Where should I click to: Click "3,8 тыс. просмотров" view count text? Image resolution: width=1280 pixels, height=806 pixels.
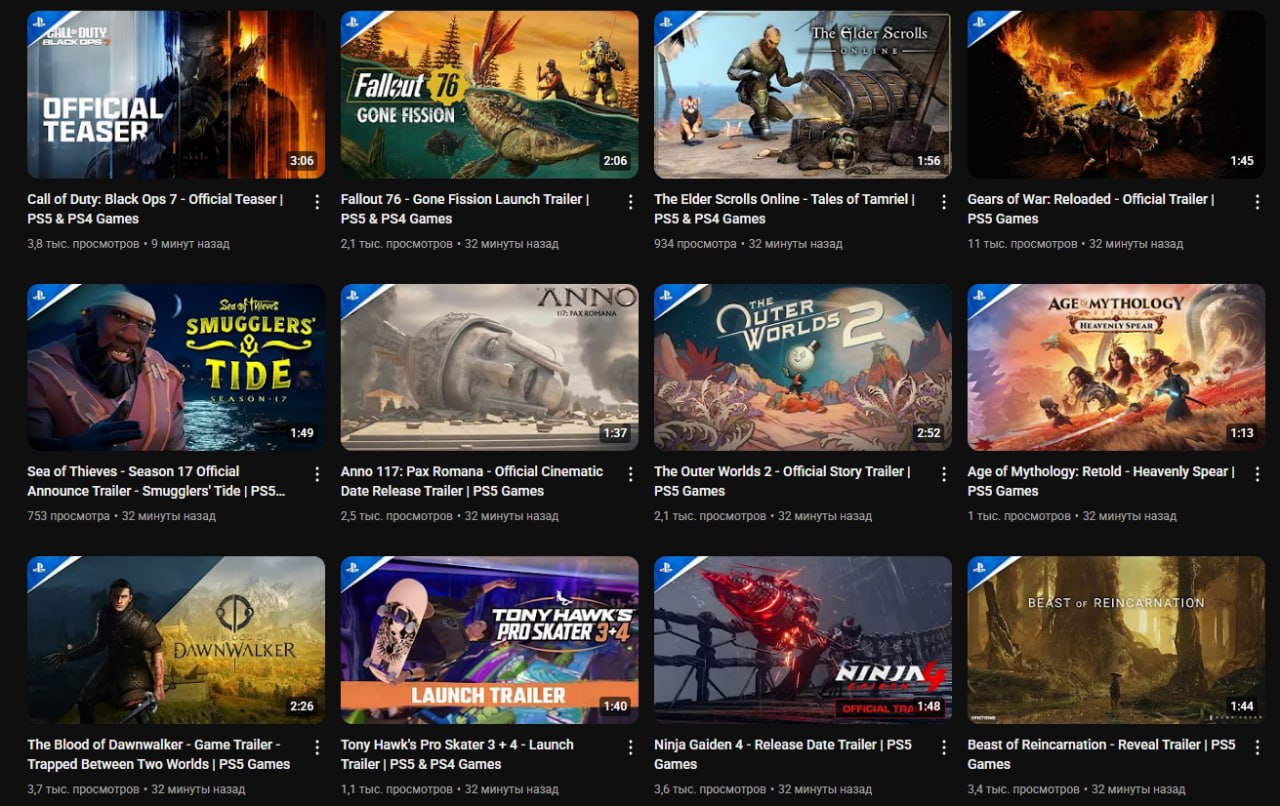(x=83, y=244)
